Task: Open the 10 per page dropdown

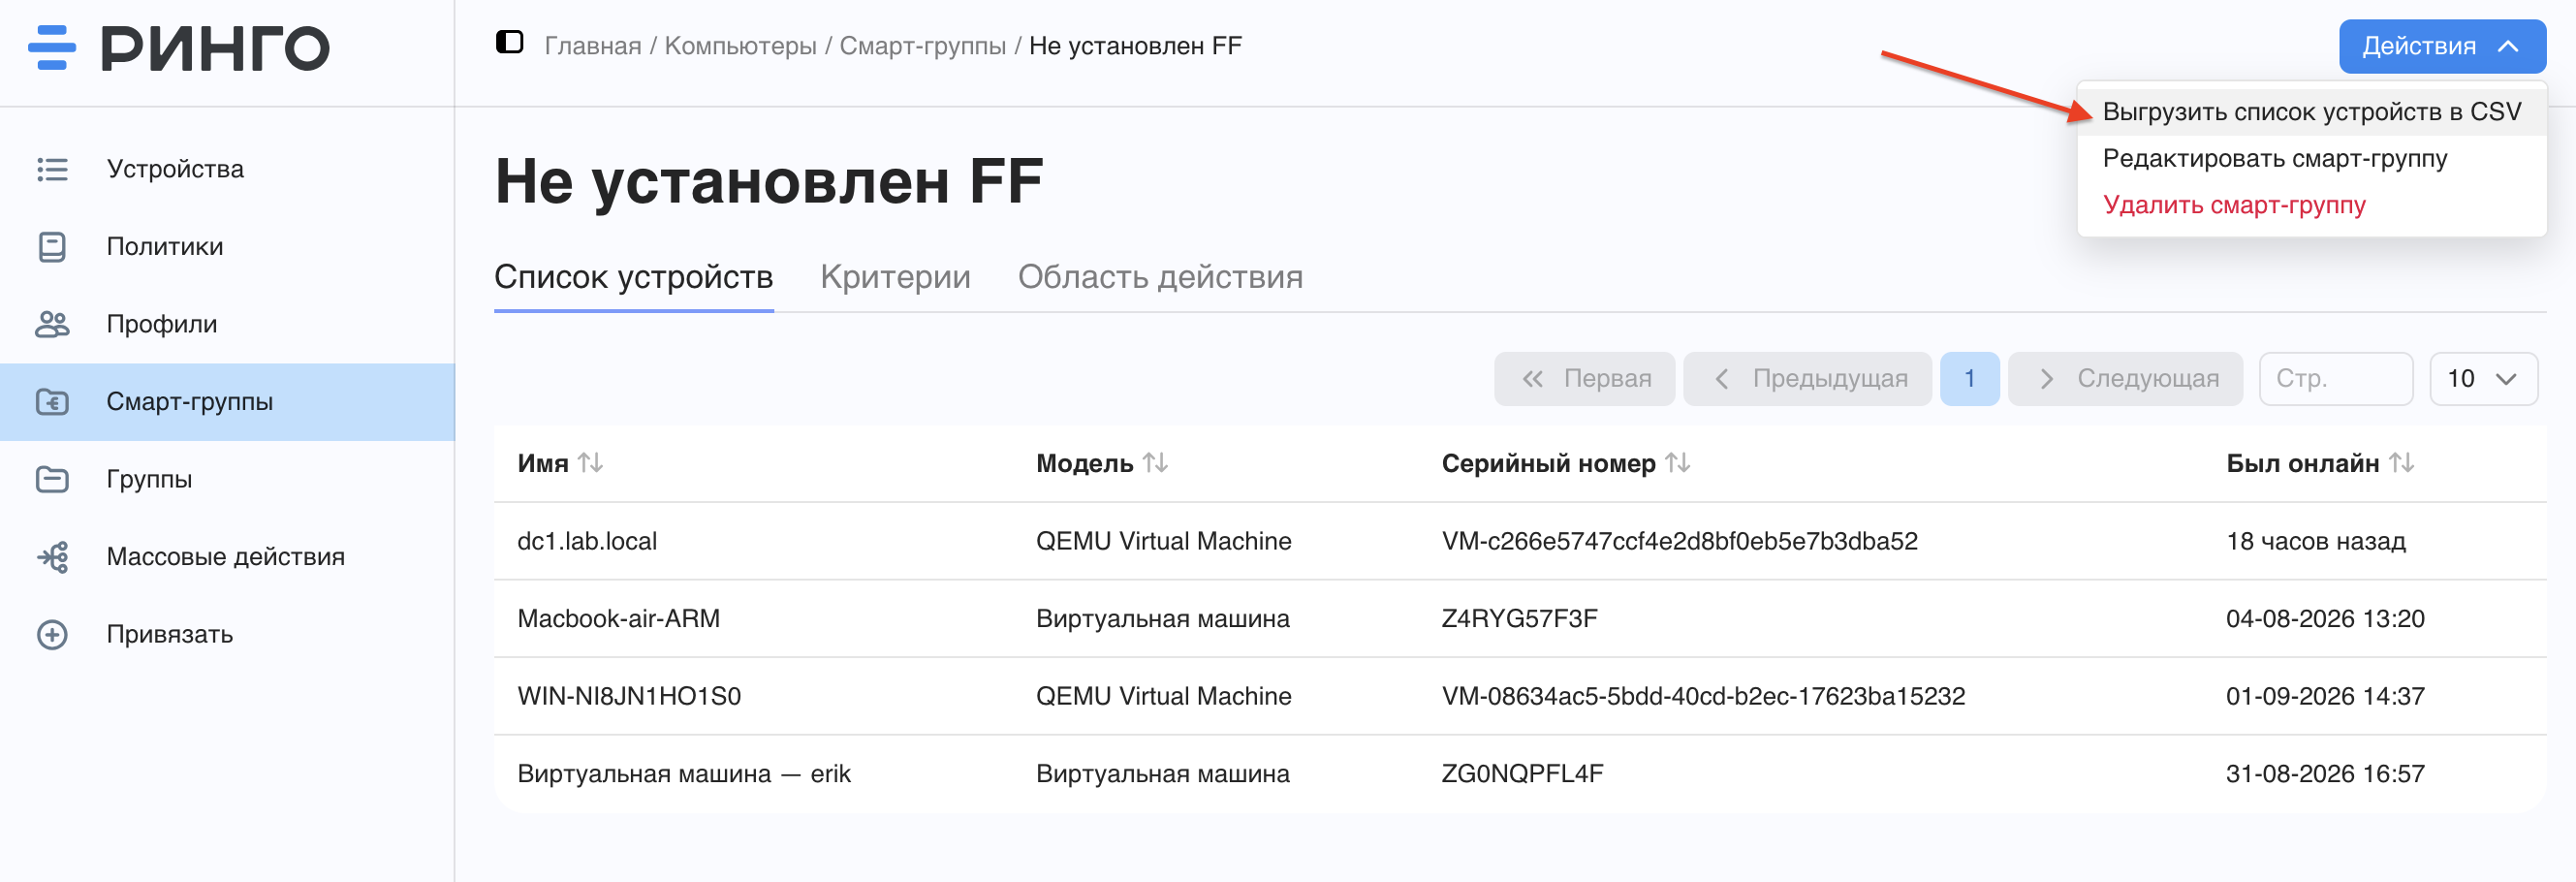Action: coord(2483,379)
